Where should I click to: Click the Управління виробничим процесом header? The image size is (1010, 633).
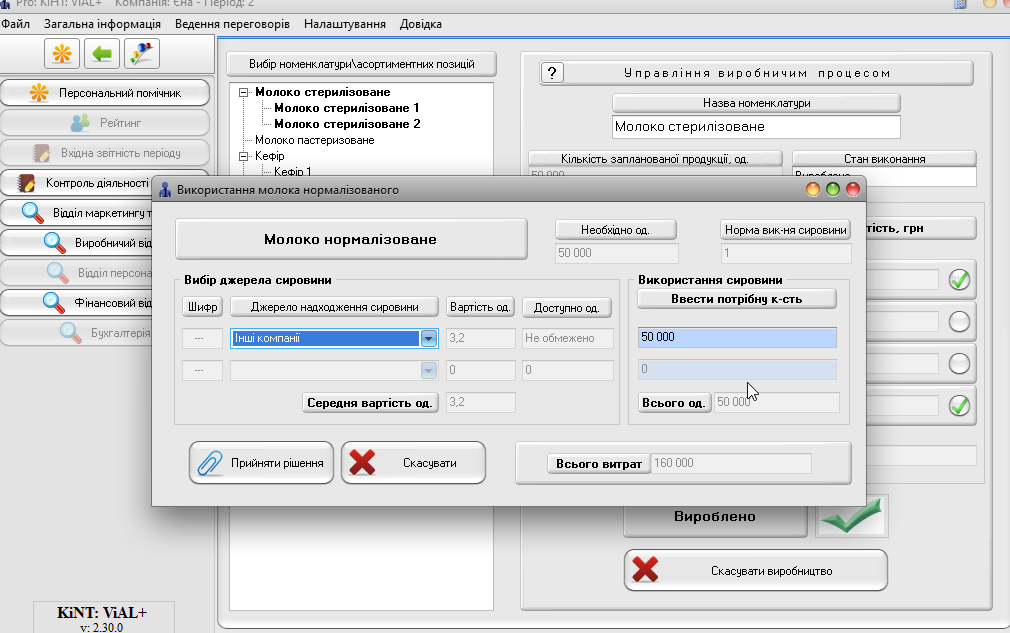[758, 73]
